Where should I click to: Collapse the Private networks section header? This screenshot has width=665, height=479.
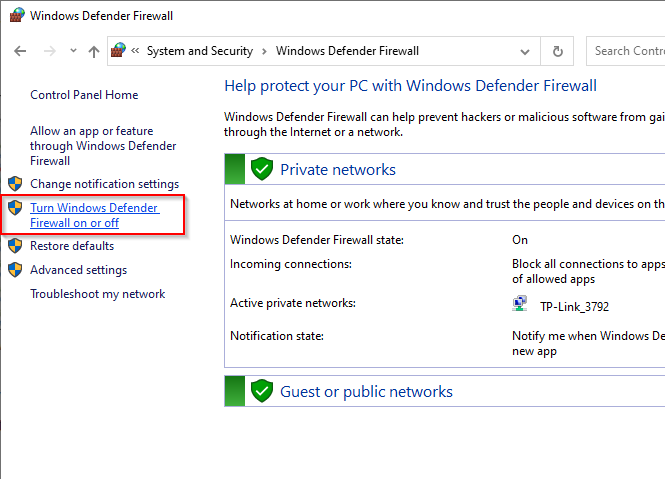tap(338, 170)
